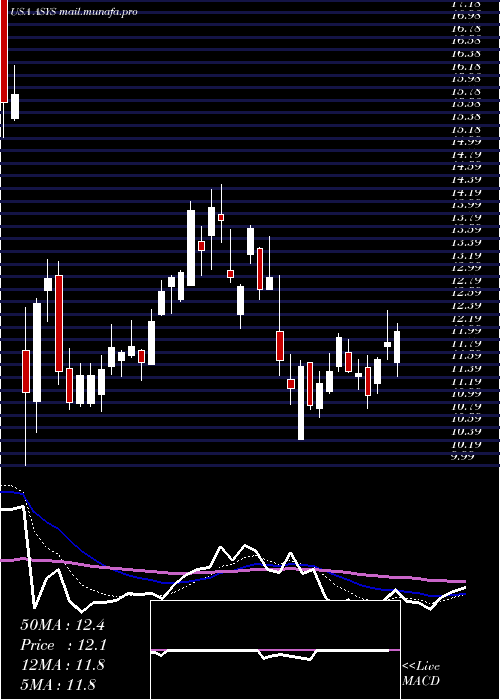Click the <<Live MACD label
The height and width of the screenshot is (700, 500).
[x=421, y=674]
